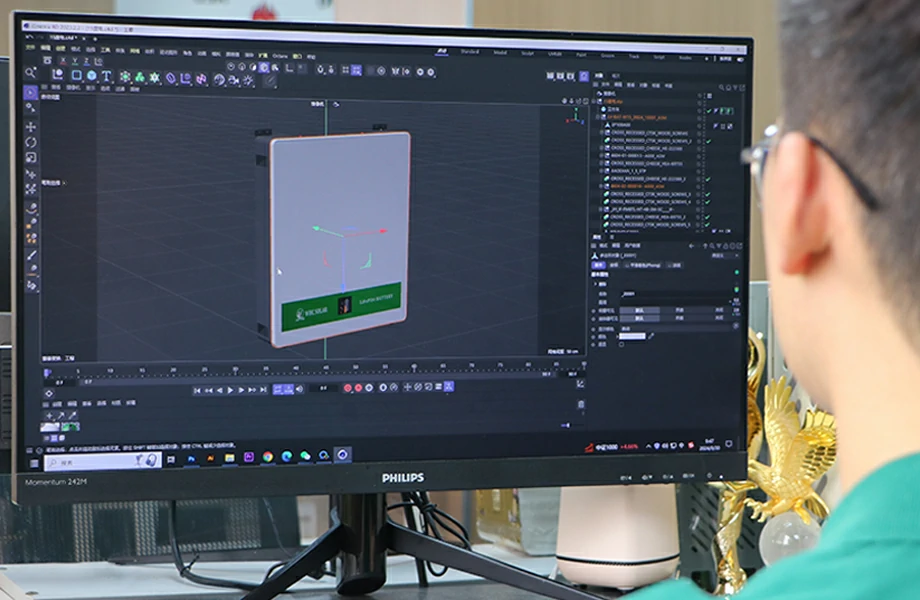Expand the first CROSS_RECESSED object tree node

pyautogui.click(x=603, y=132)
